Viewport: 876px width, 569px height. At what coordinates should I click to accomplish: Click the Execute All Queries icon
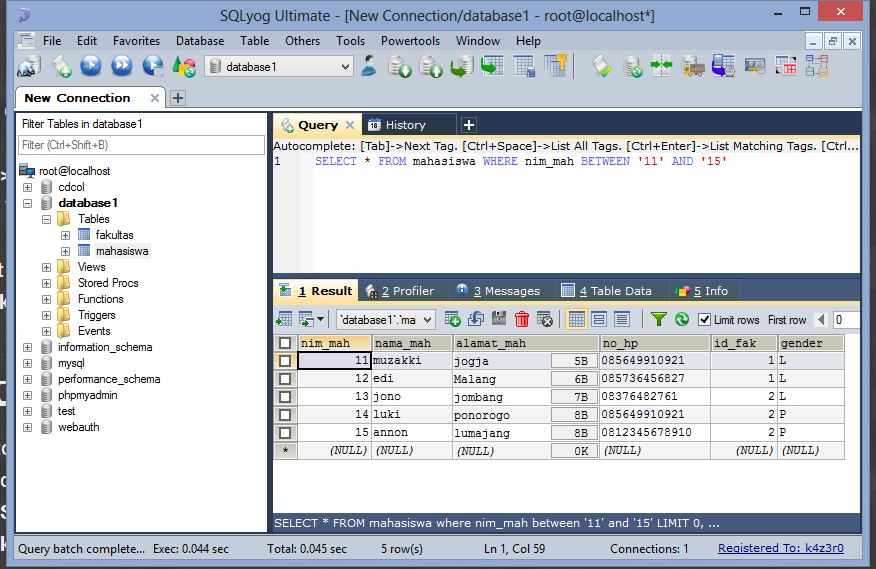click(121, 66)
